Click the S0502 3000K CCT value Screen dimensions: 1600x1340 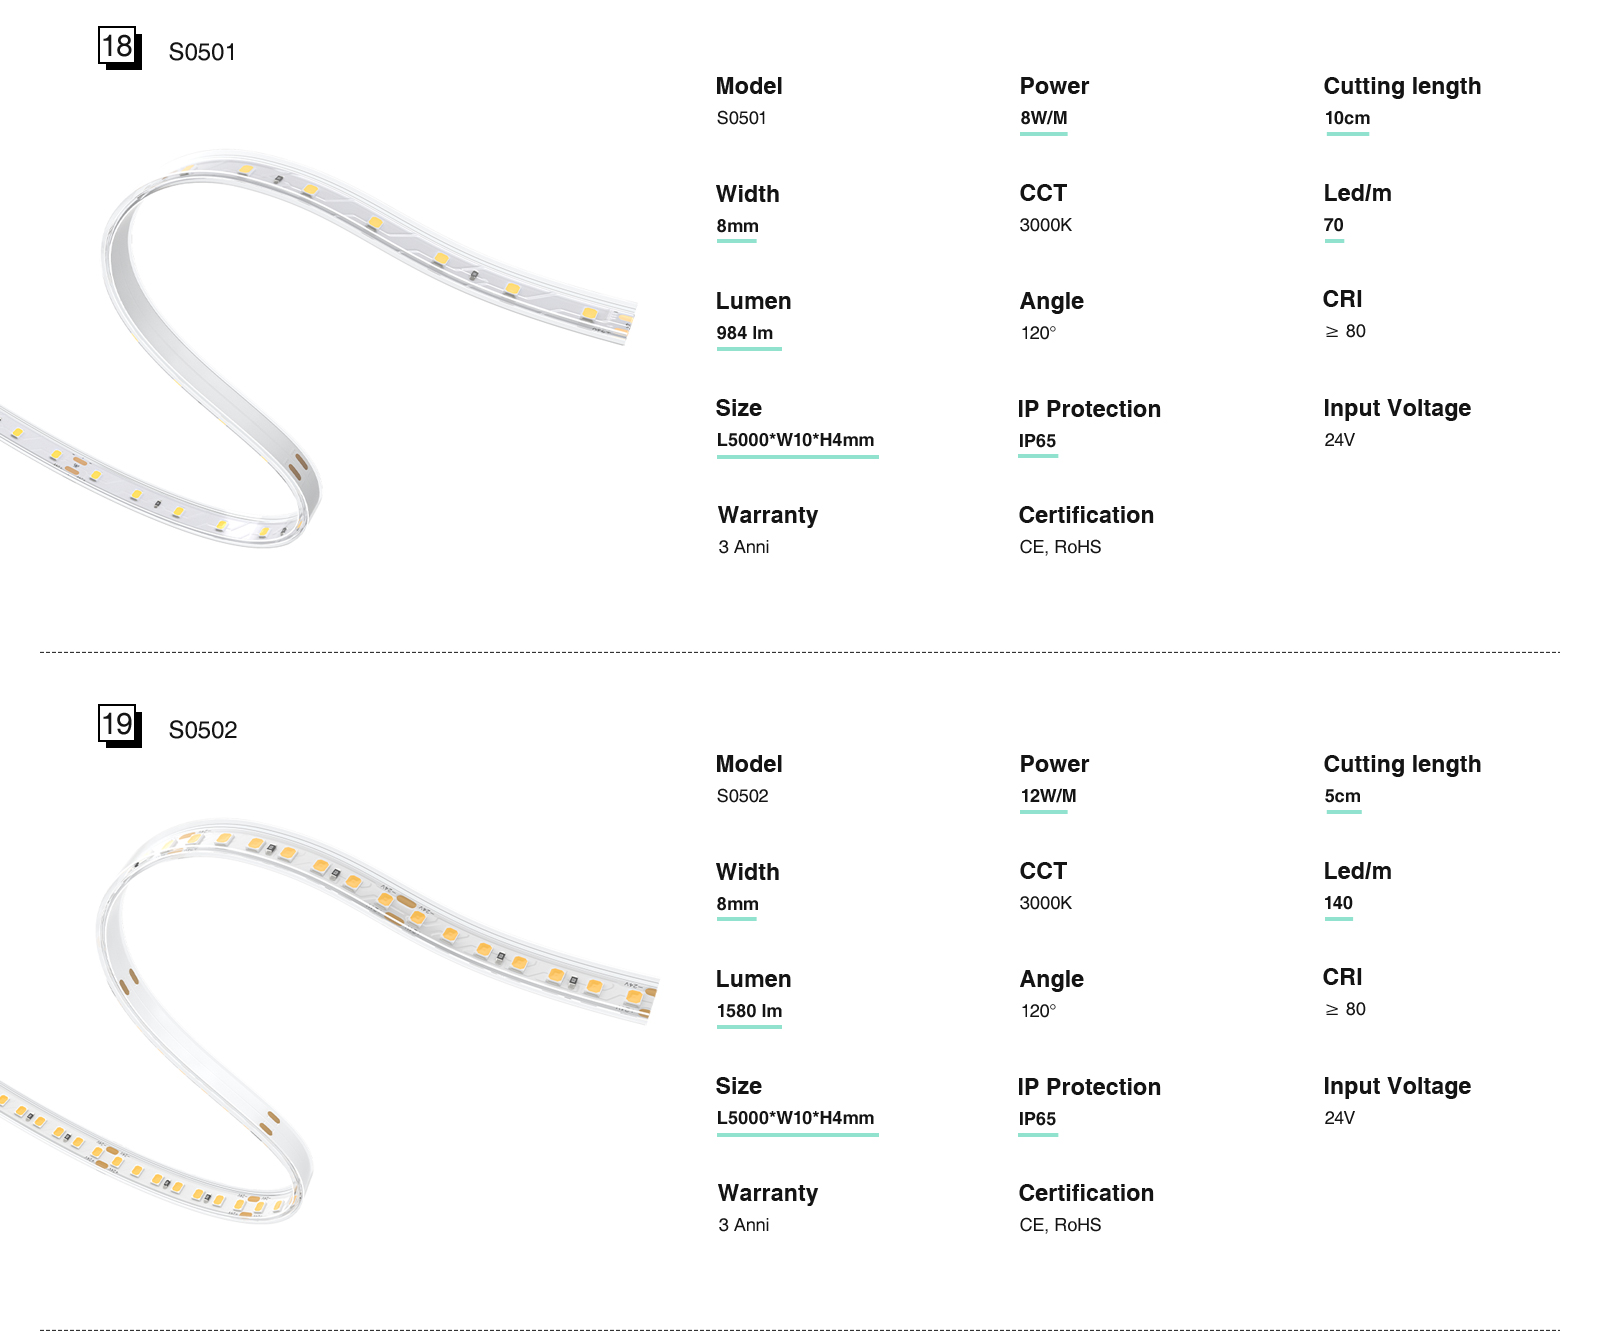pyautogui.click(x=1045, y=903)
